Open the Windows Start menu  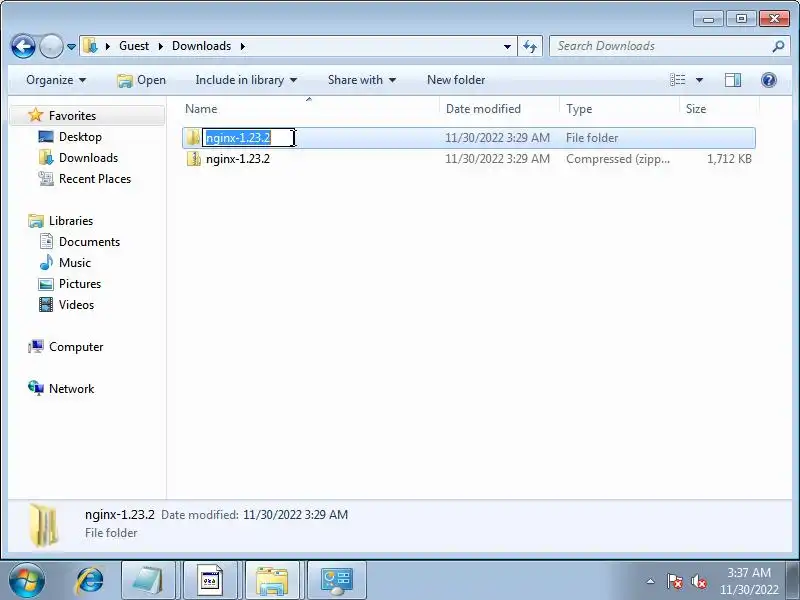click(x=26, y=581)
